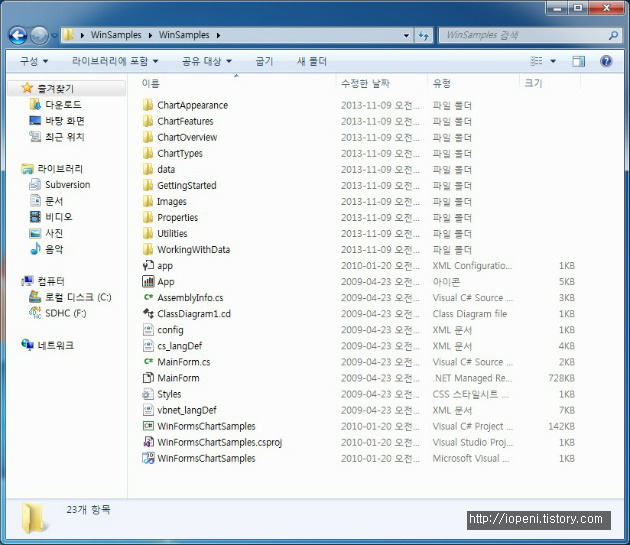Select the app XML configuration file icon

coord(148,265)
